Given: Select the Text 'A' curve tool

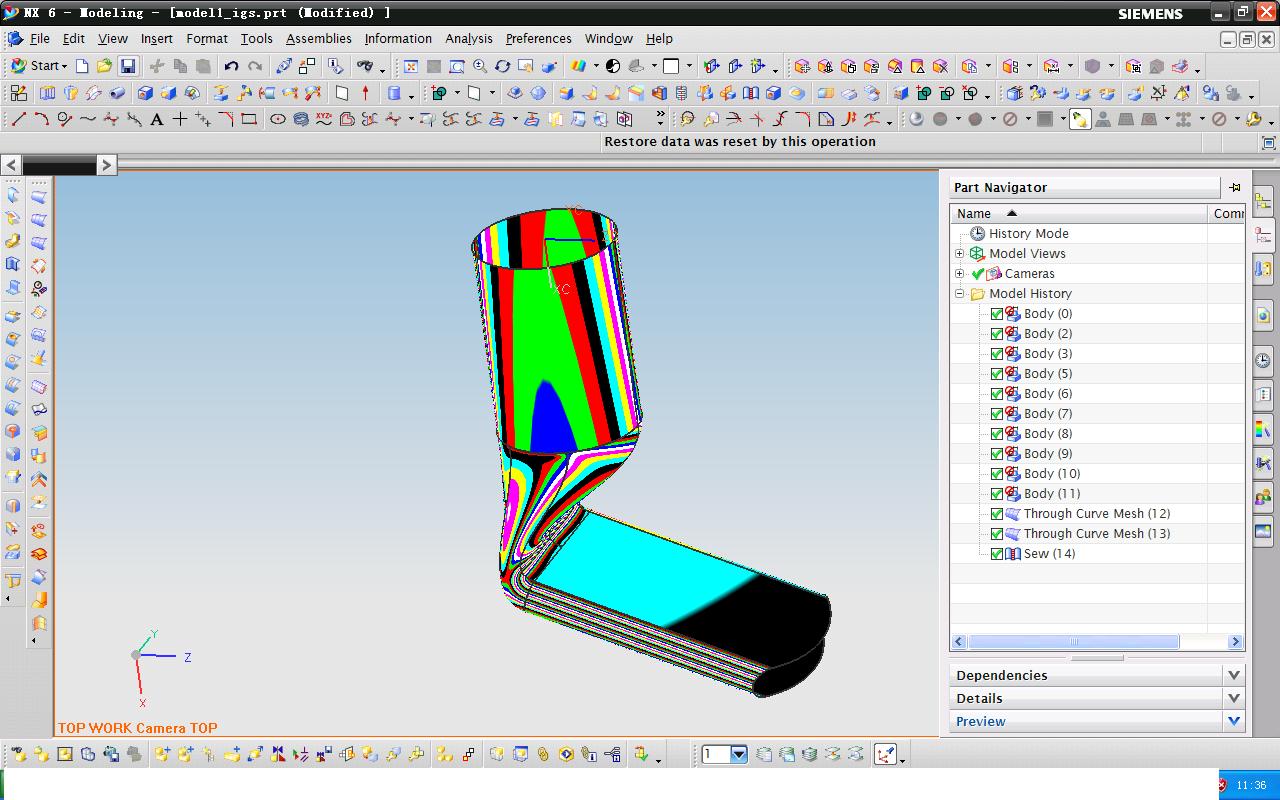Looking at the screenshot, I should [157, 119].
